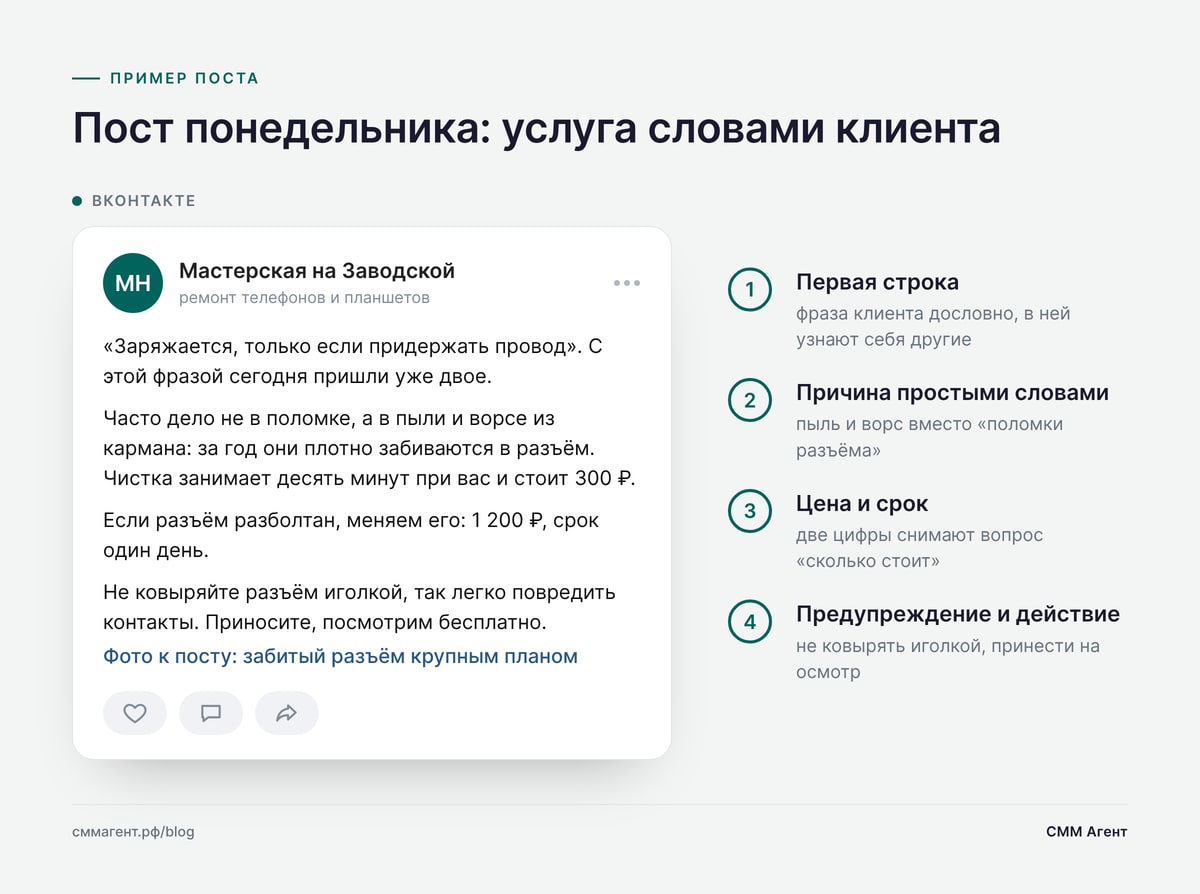
Task: Click the description 'пыль и ворс вместо «поломки разъёма»'
Action: 930,437
